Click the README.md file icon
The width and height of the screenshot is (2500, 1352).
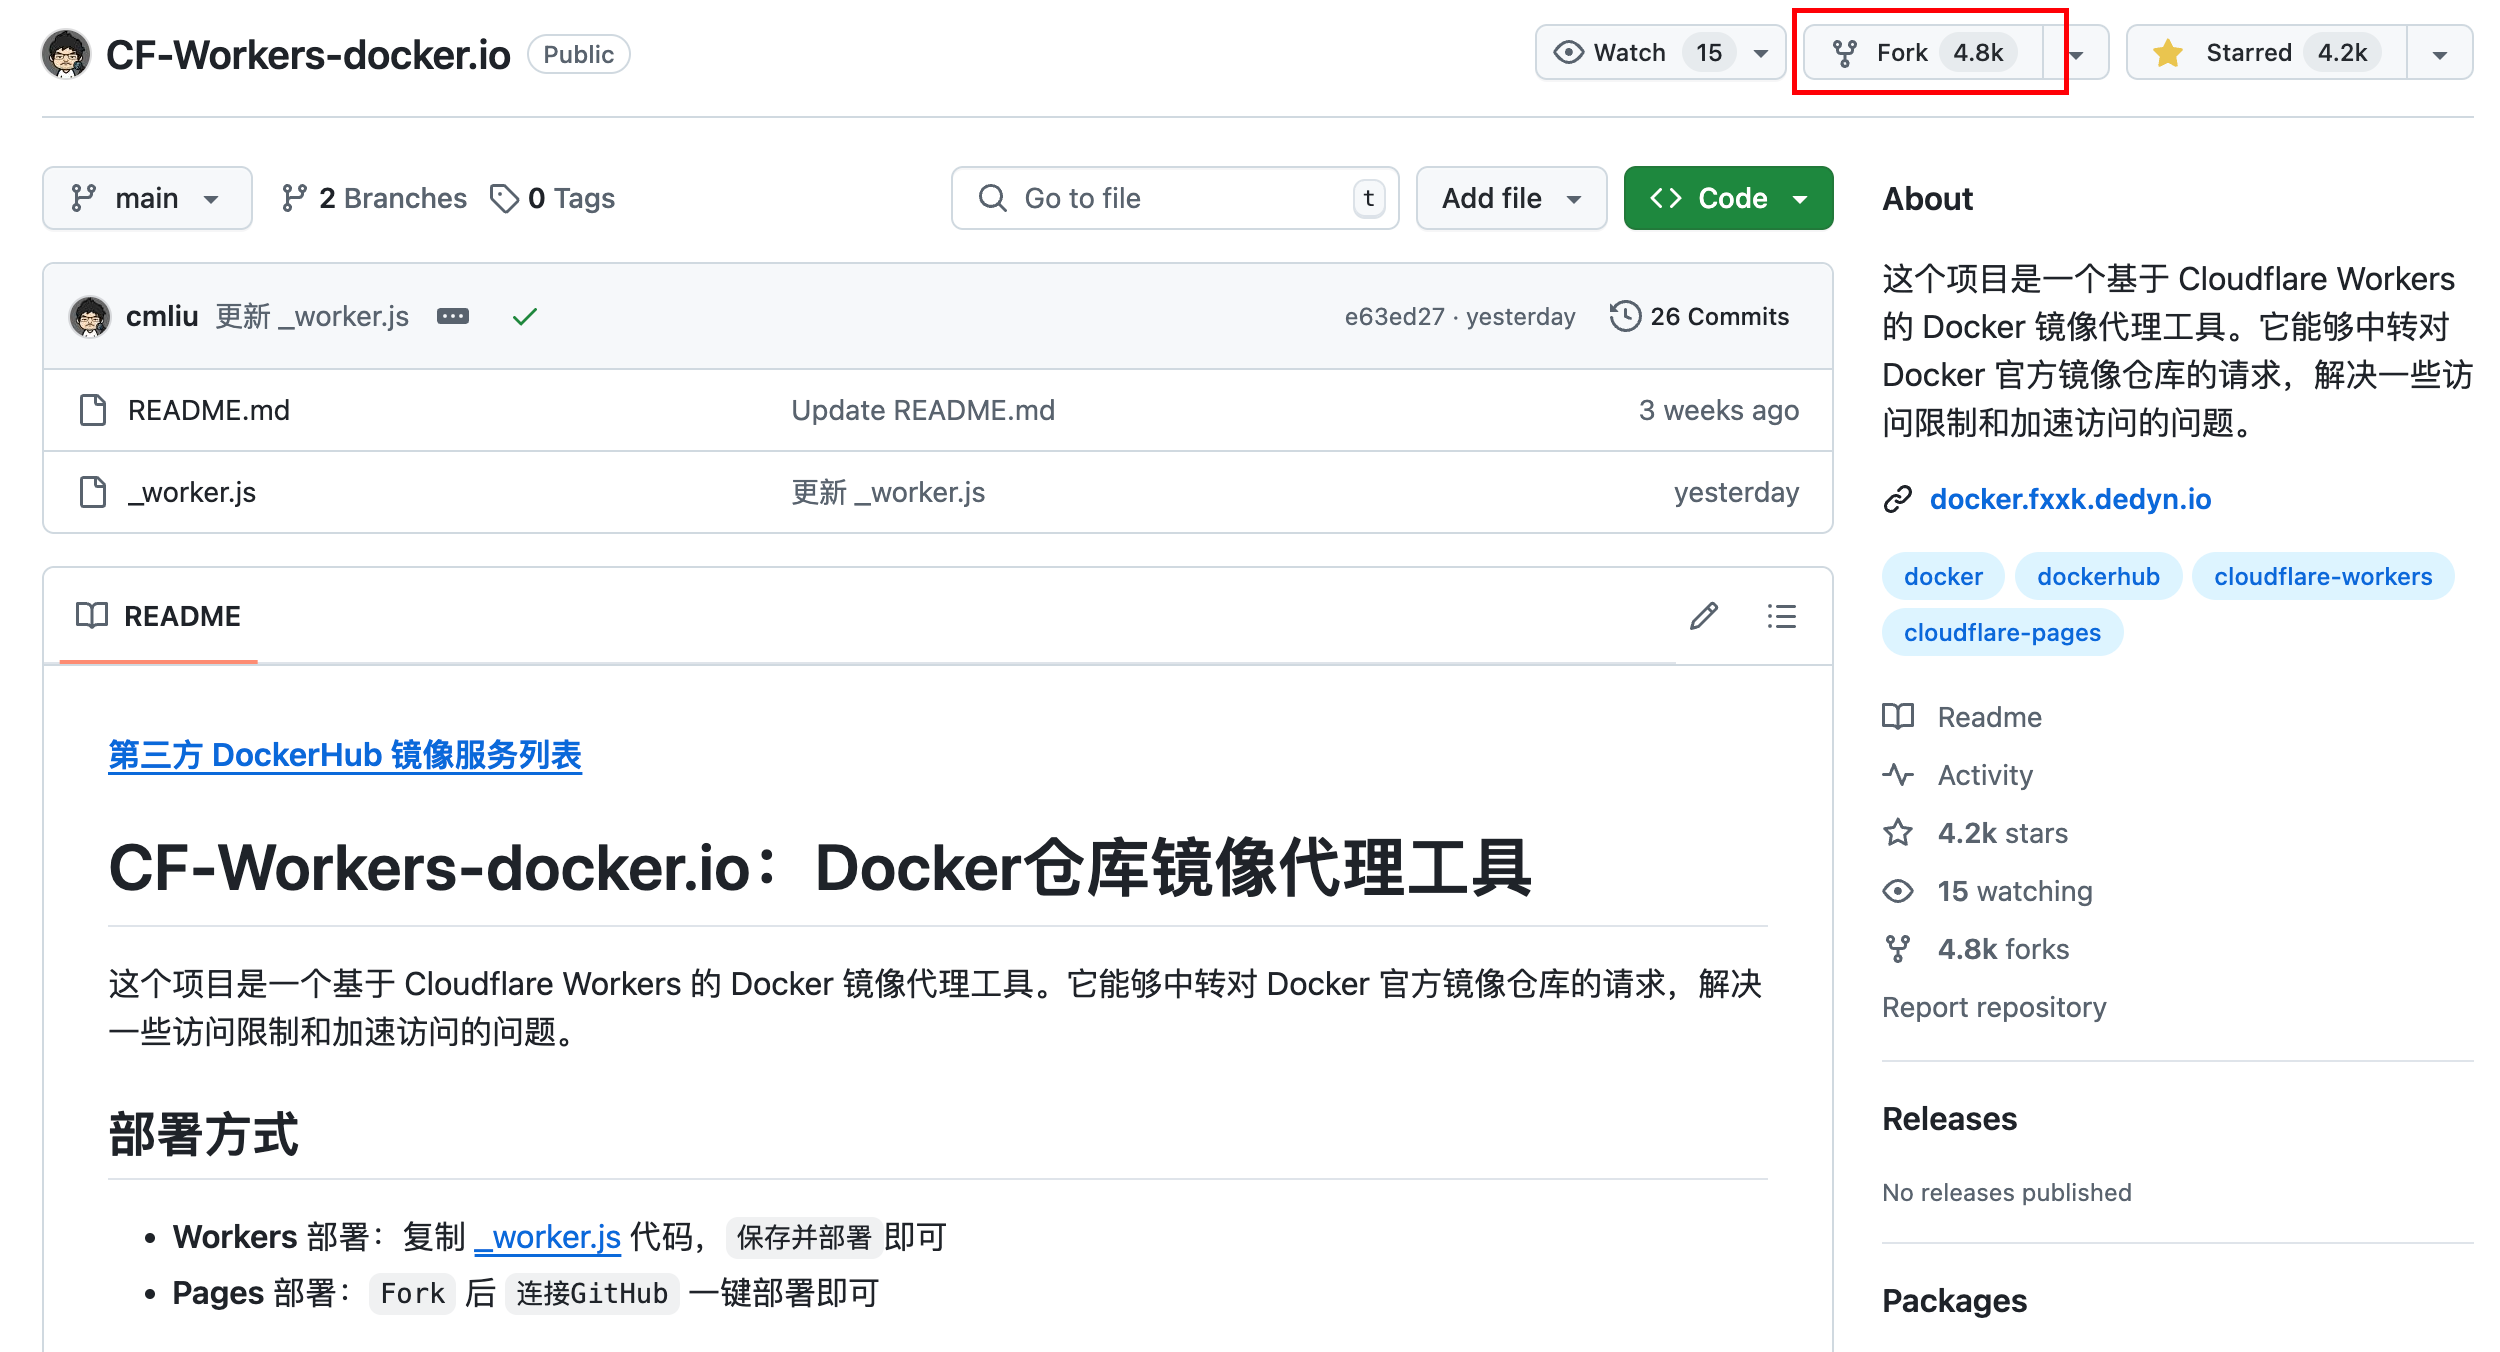[x=93, y=410]
